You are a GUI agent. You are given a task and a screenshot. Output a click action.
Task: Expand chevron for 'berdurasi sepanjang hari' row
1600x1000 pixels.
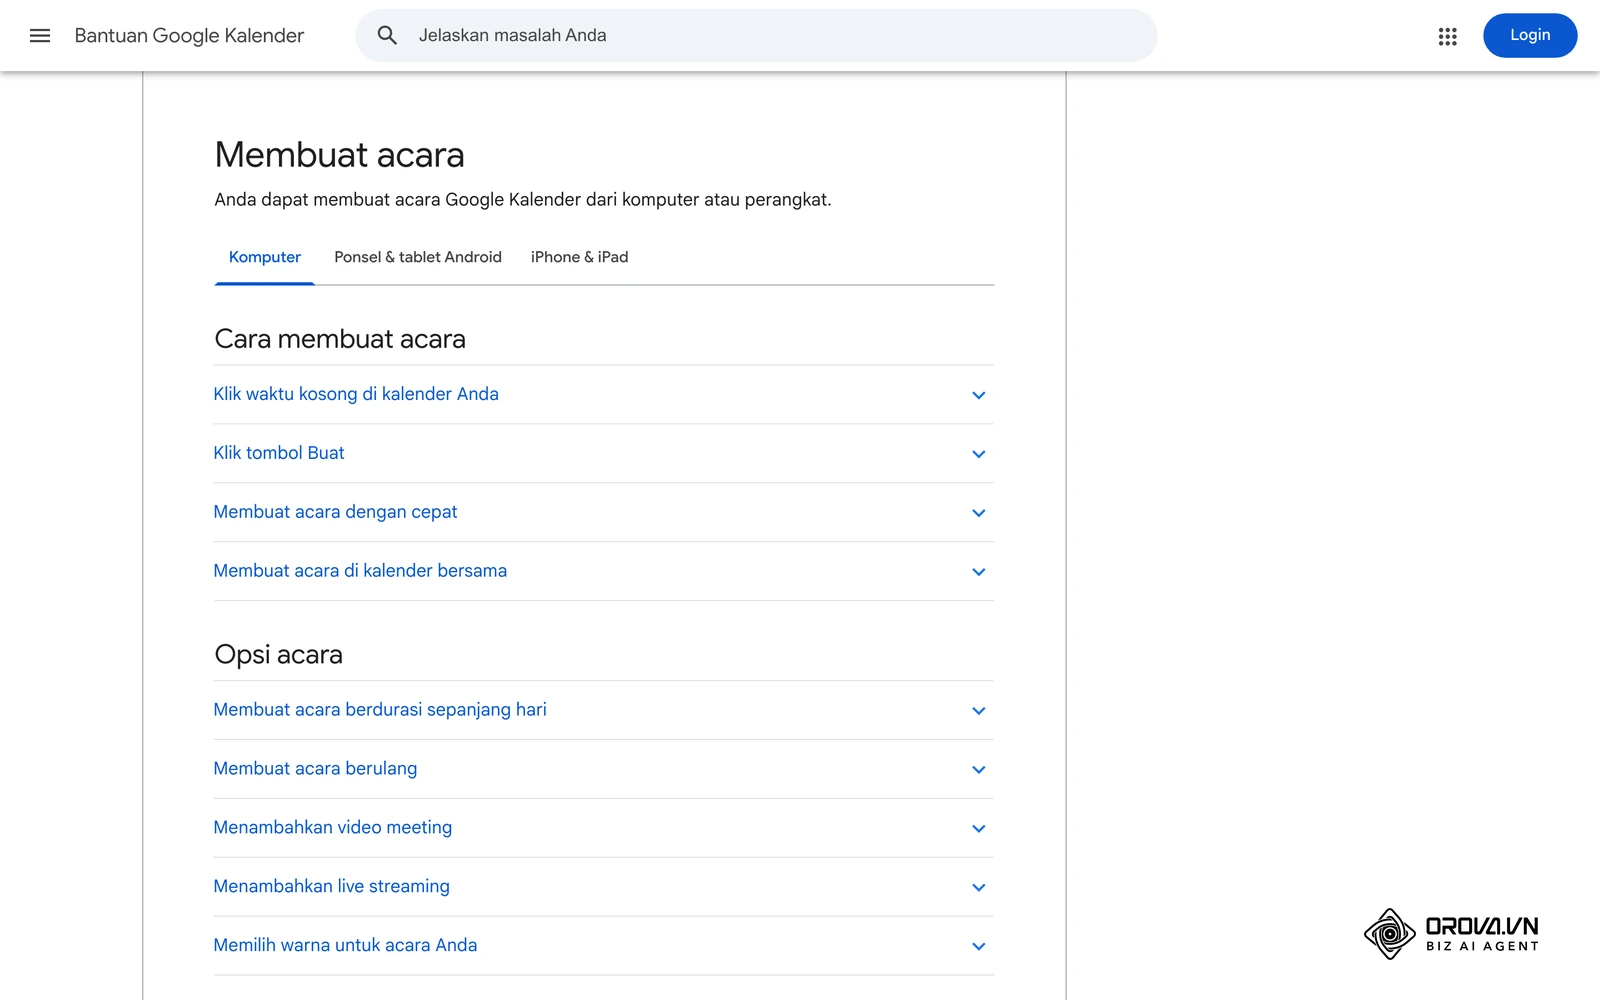tap(979, 712)
